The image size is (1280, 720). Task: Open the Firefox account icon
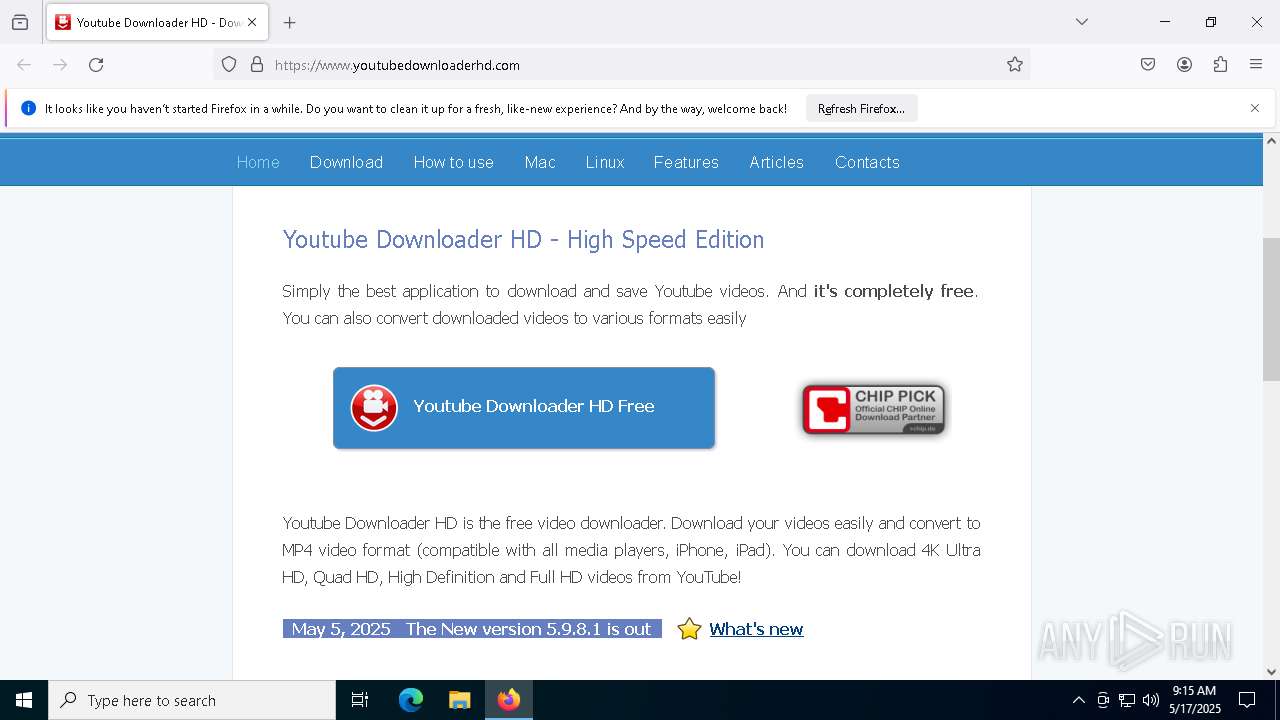[1184, 65]
